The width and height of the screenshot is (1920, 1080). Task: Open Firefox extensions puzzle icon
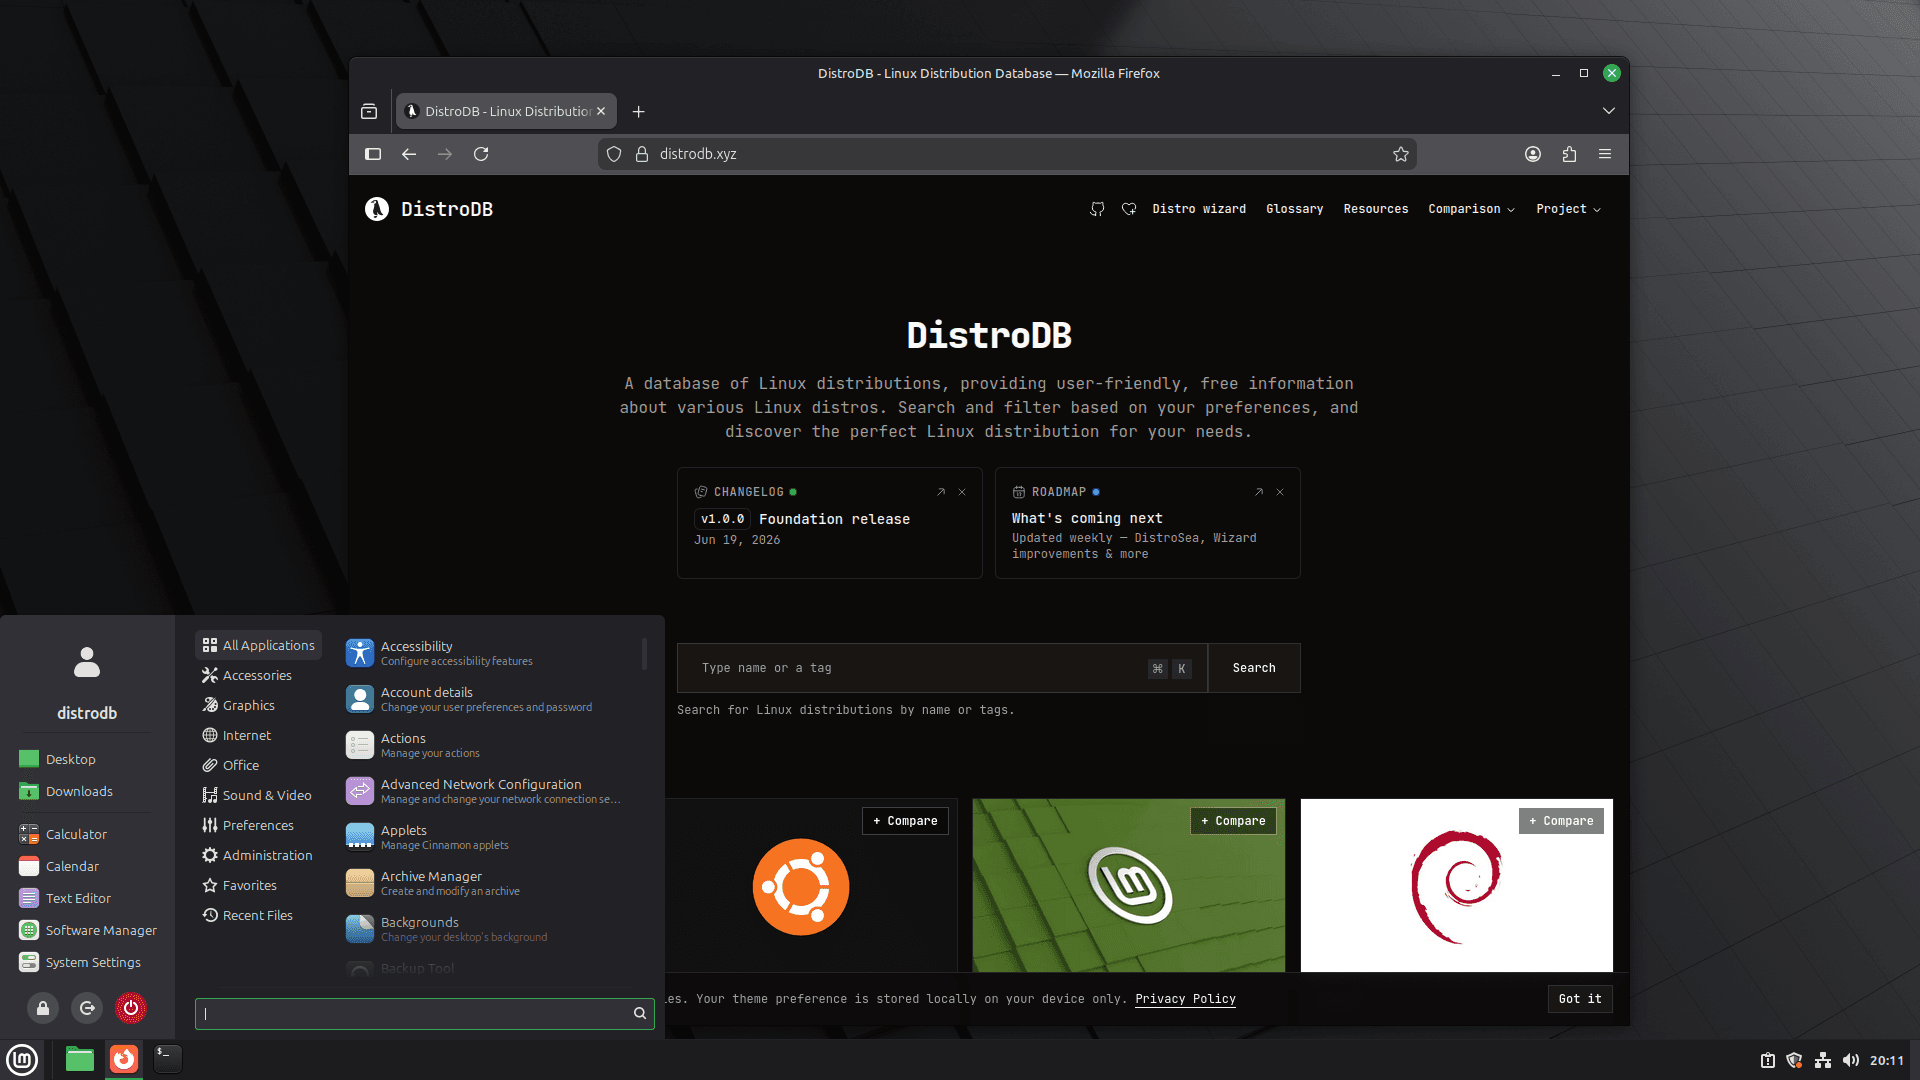[x=1569, y=154]
